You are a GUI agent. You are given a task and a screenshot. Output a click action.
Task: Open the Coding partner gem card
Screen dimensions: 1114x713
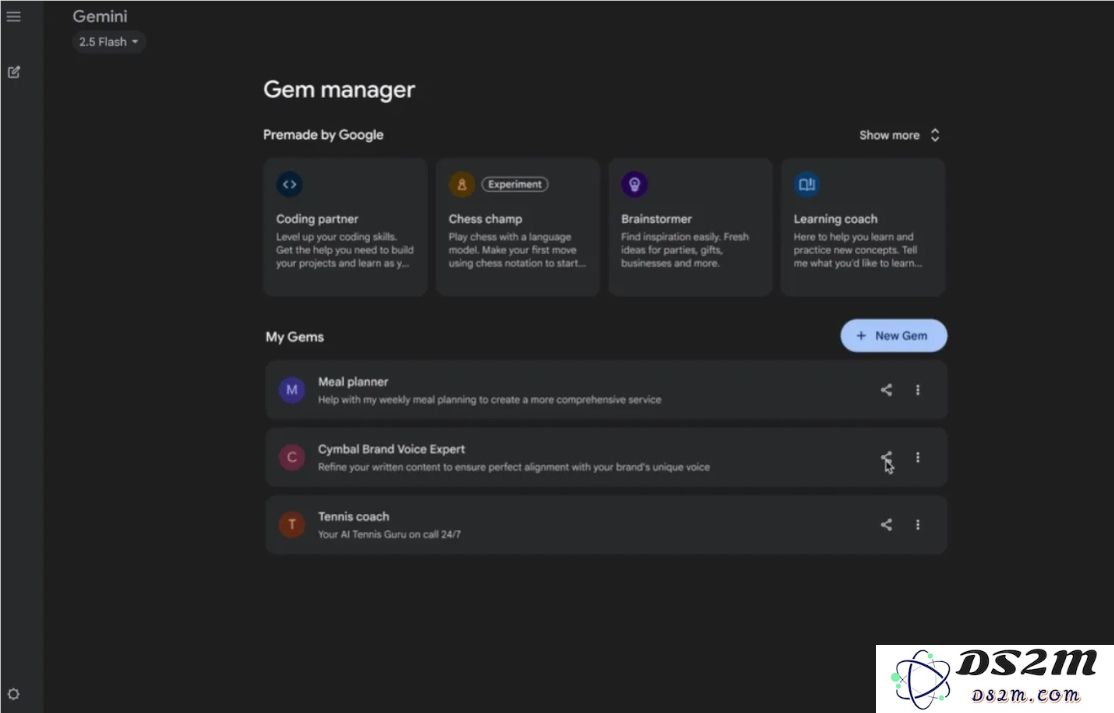[345, 227]
